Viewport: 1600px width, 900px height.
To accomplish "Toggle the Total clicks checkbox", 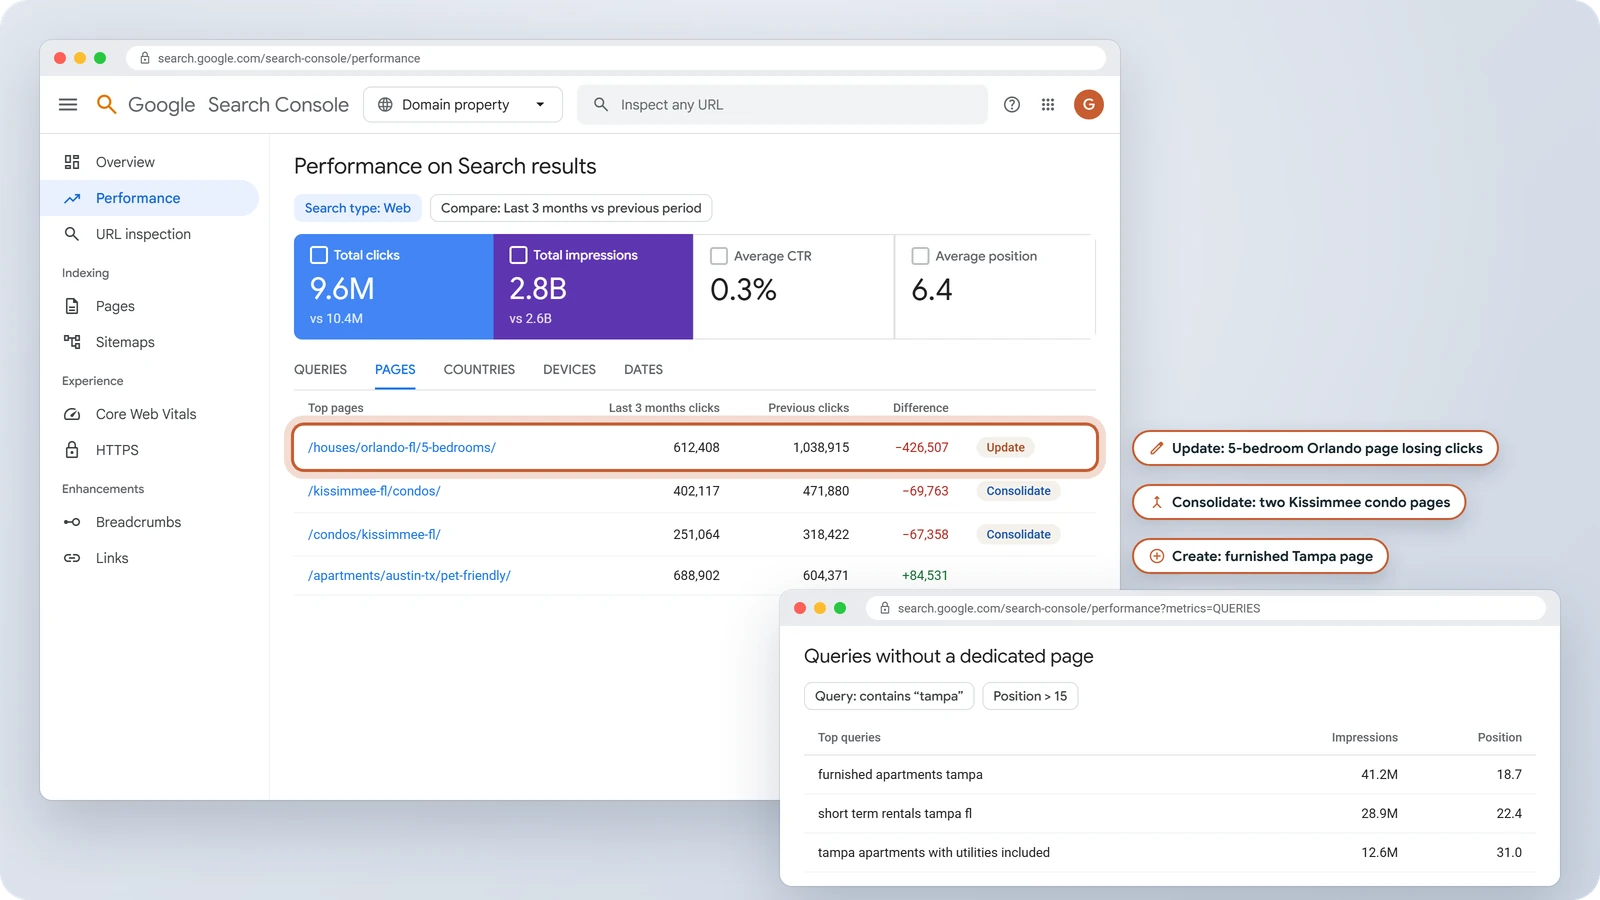I will (x=319, y=255).
